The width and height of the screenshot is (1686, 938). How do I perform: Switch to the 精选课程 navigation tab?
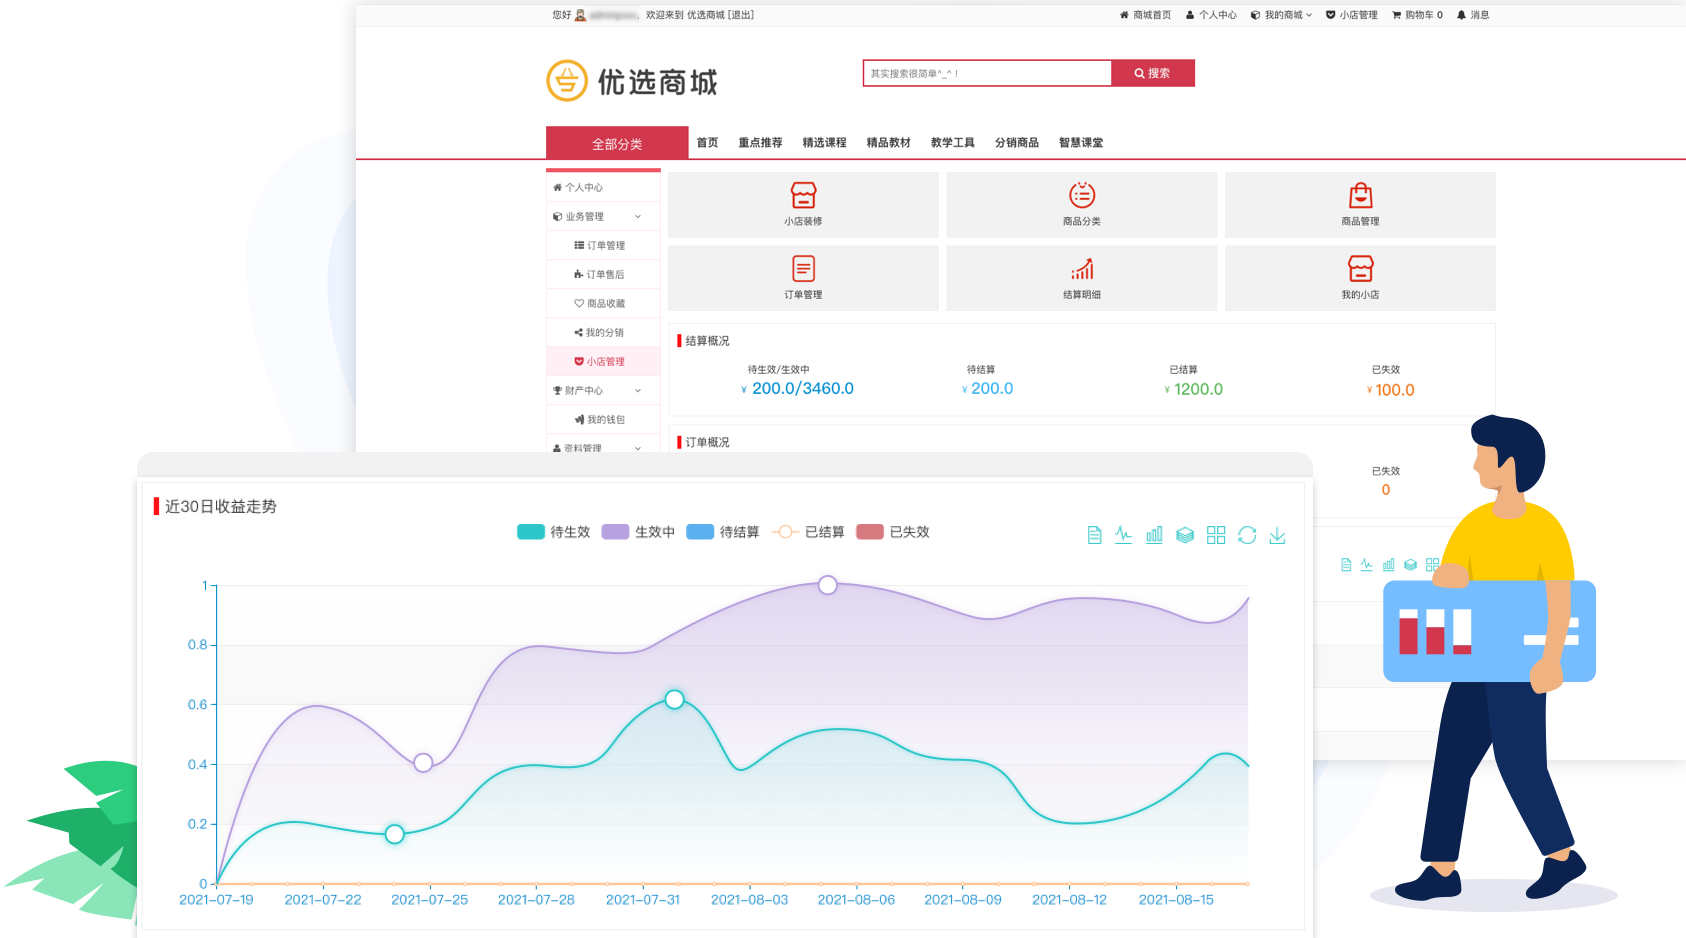[822, 142]
